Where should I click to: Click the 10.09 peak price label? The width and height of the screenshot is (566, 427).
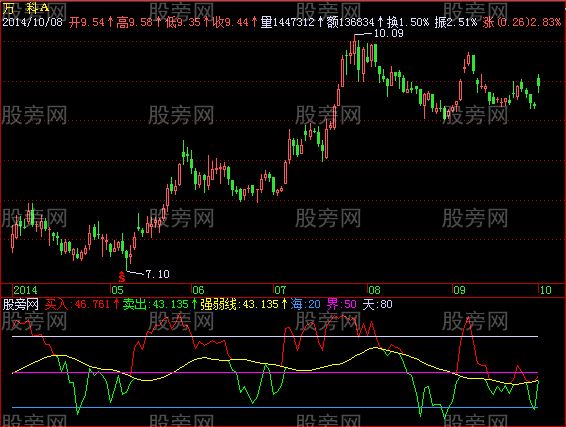388,34
